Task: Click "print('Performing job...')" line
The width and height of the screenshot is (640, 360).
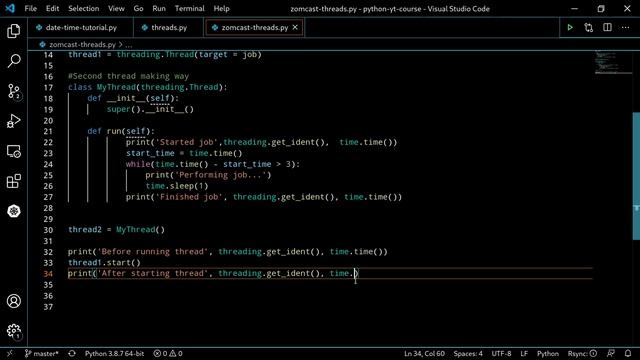Action: pos(208,175)
